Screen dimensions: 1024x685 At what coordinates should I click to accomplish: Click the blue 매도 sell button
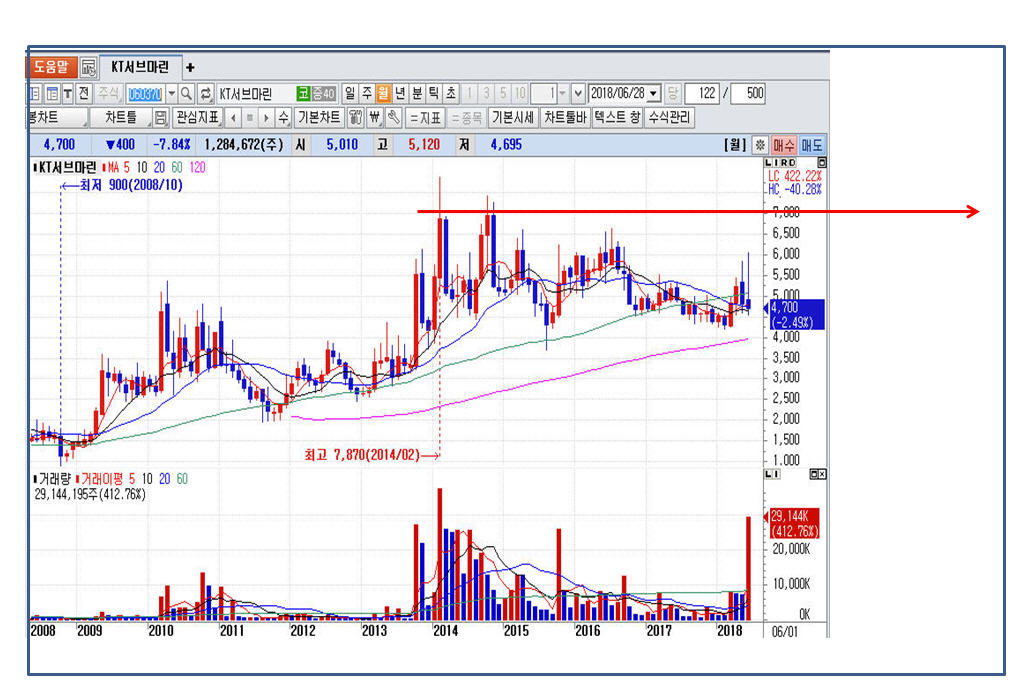point(812,145)
